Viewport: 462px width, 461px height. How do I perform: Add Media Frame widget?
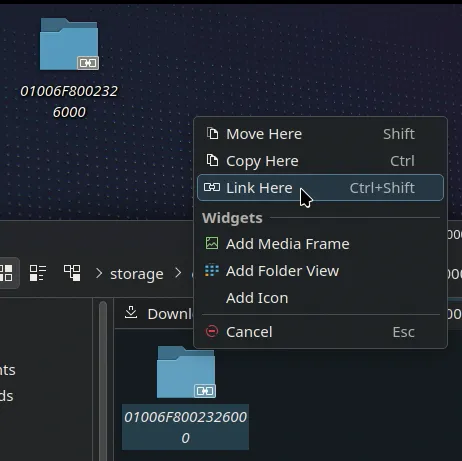pos(320,244)
